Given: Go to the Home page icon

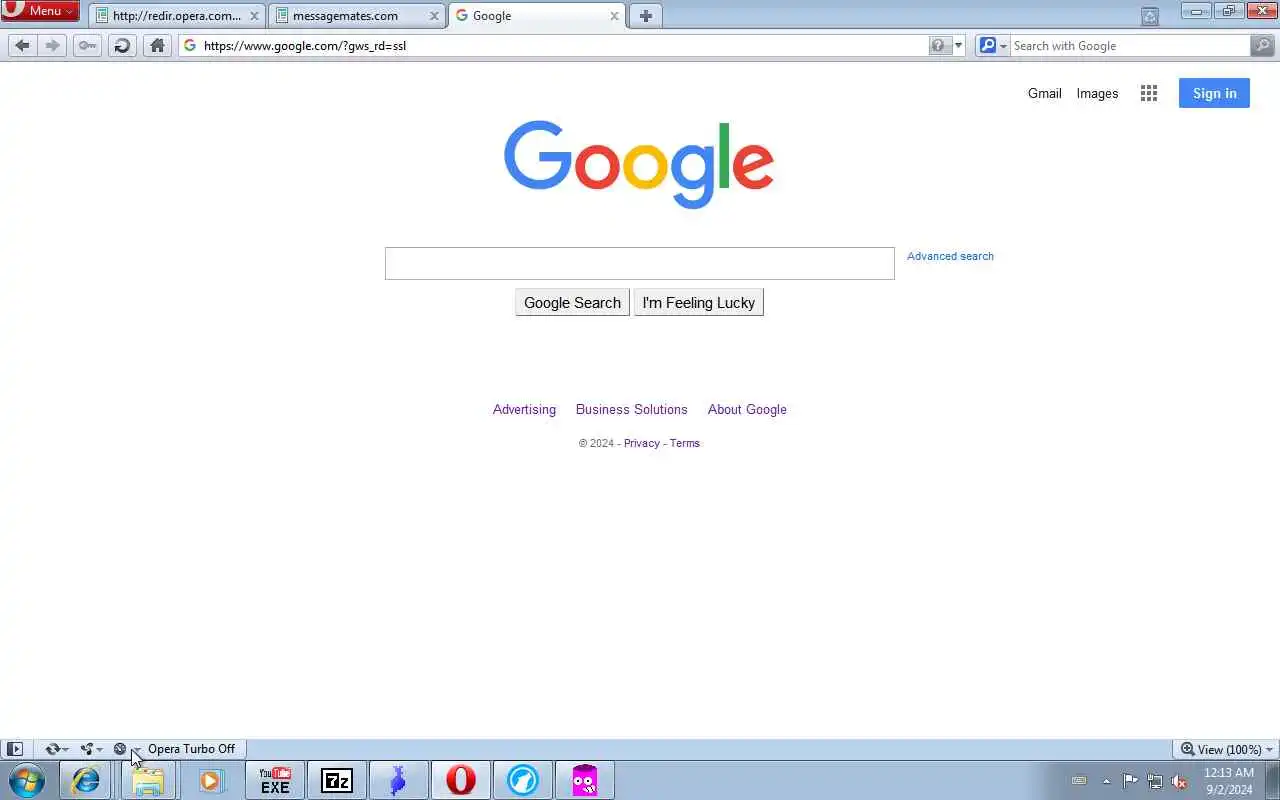Looking at the screenshot, I should [x=157, y=45].
